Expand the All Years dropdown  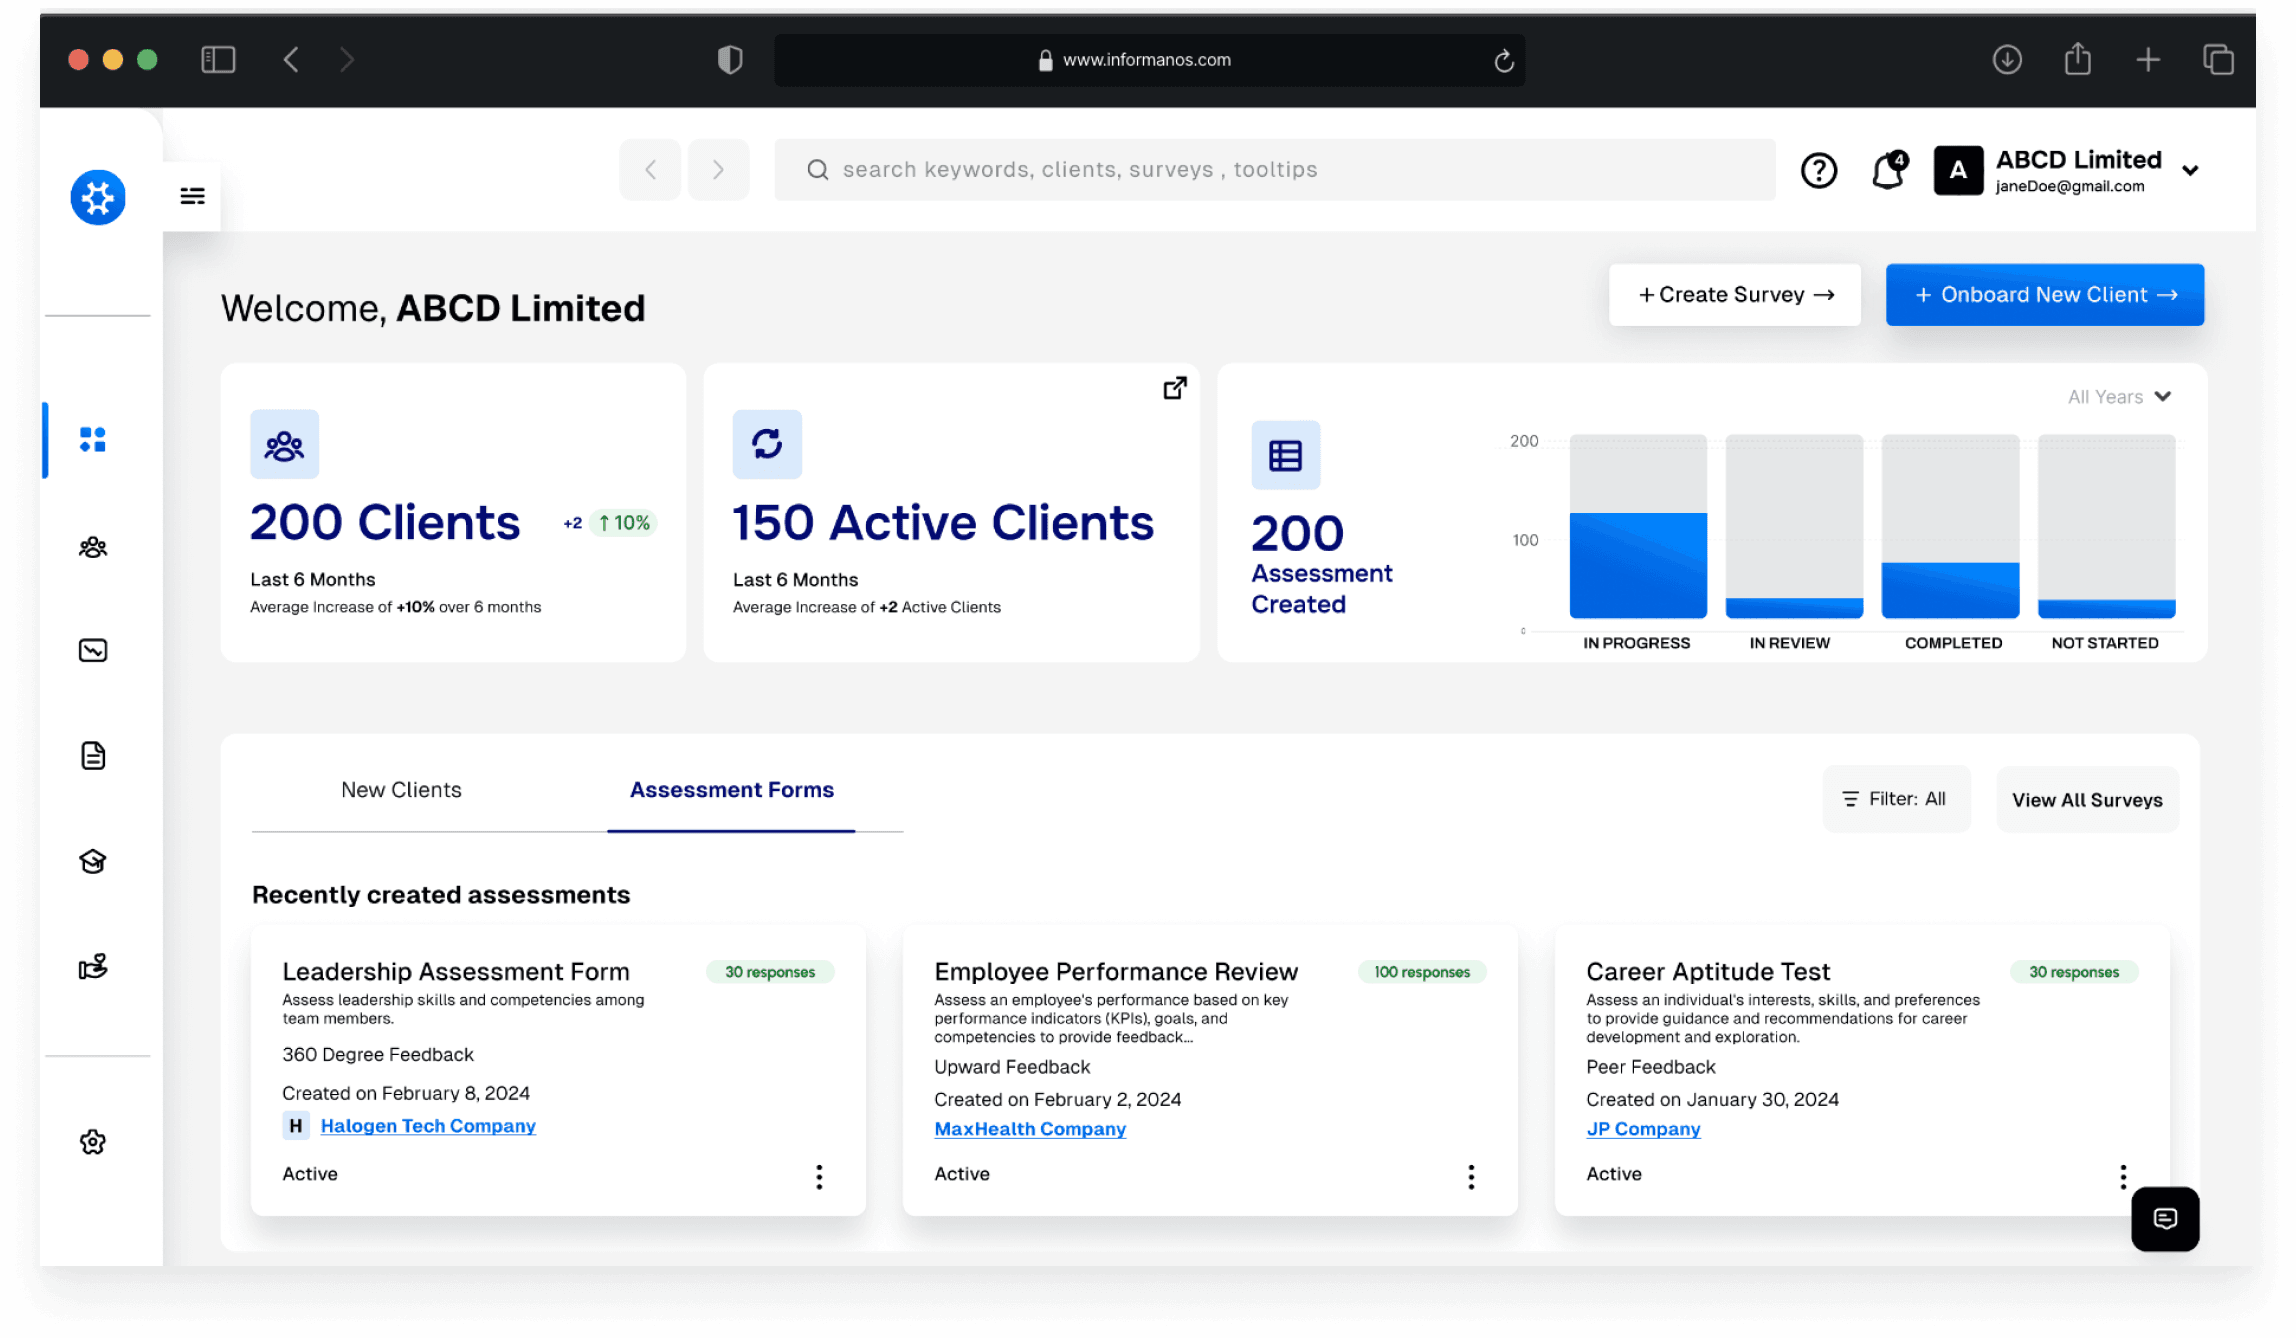(2119, 397)
